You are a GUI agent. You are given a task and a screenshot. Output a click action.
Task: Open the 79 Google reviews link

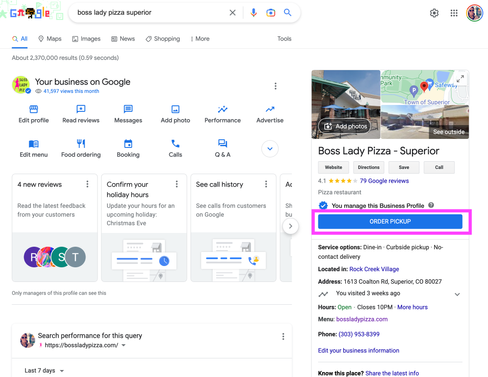(x=384, y=181)
